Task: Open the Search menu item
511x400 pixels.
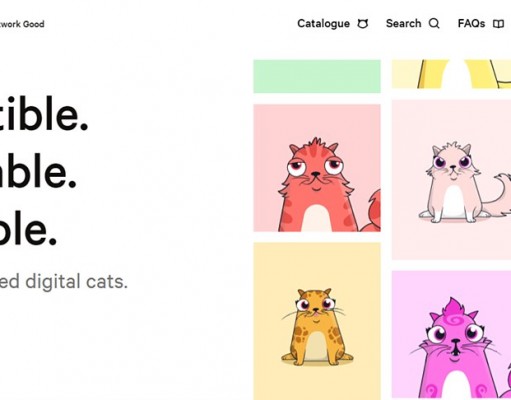Action: pyautogui.click(x=403, y=24)
